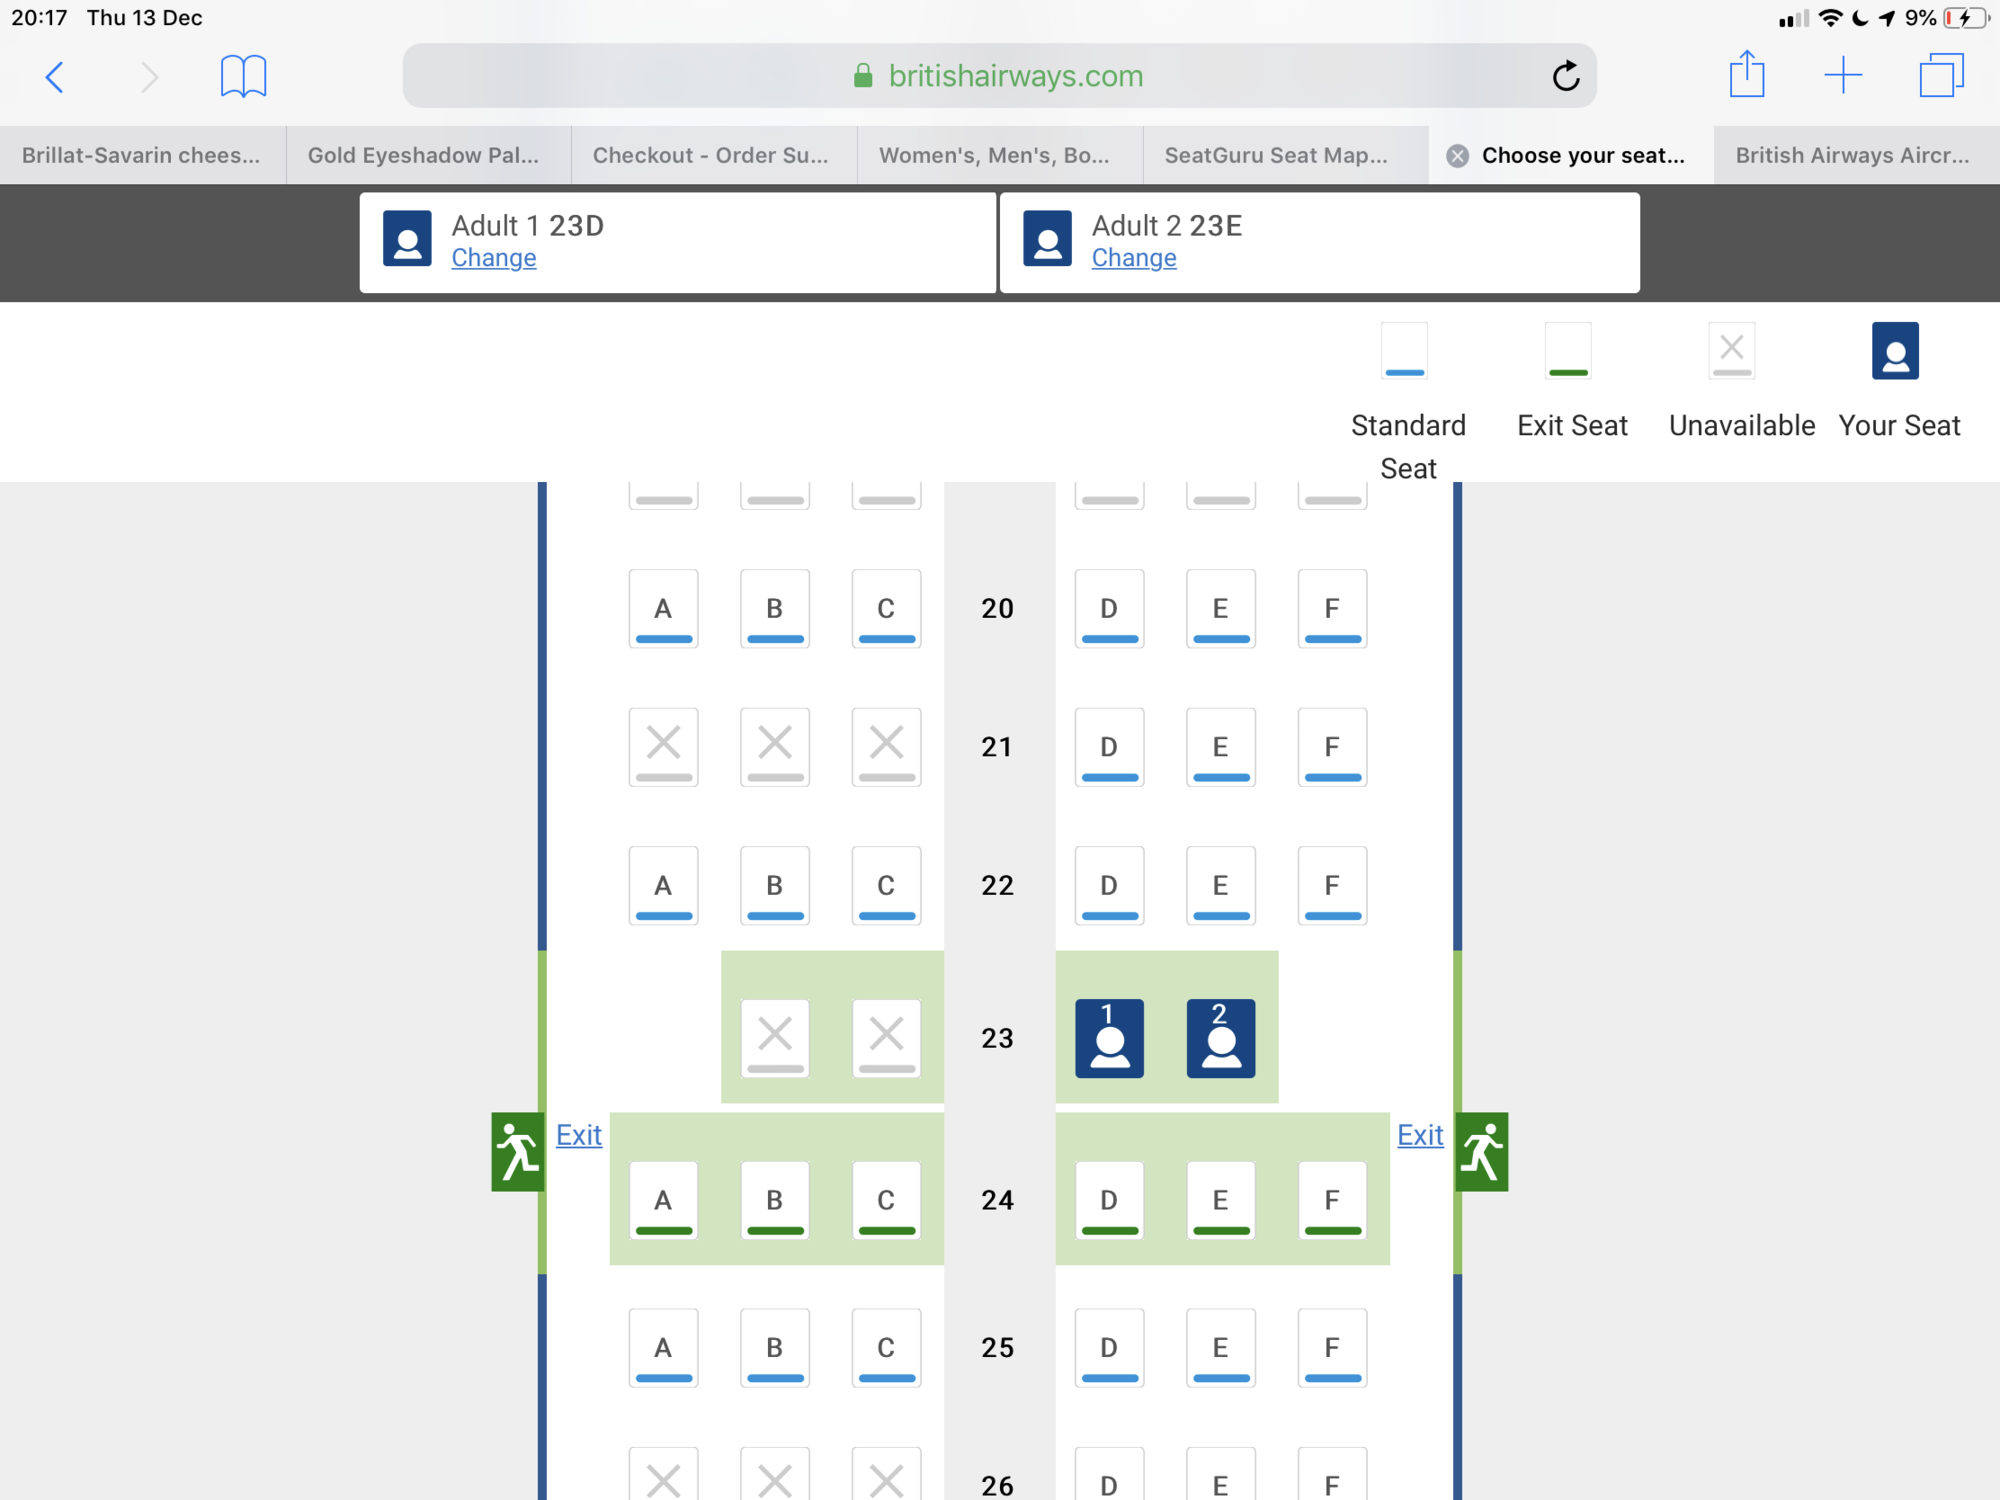Tap the britishairways.com address bar
2000x1500 pixels.
(x=1000, y=76)
